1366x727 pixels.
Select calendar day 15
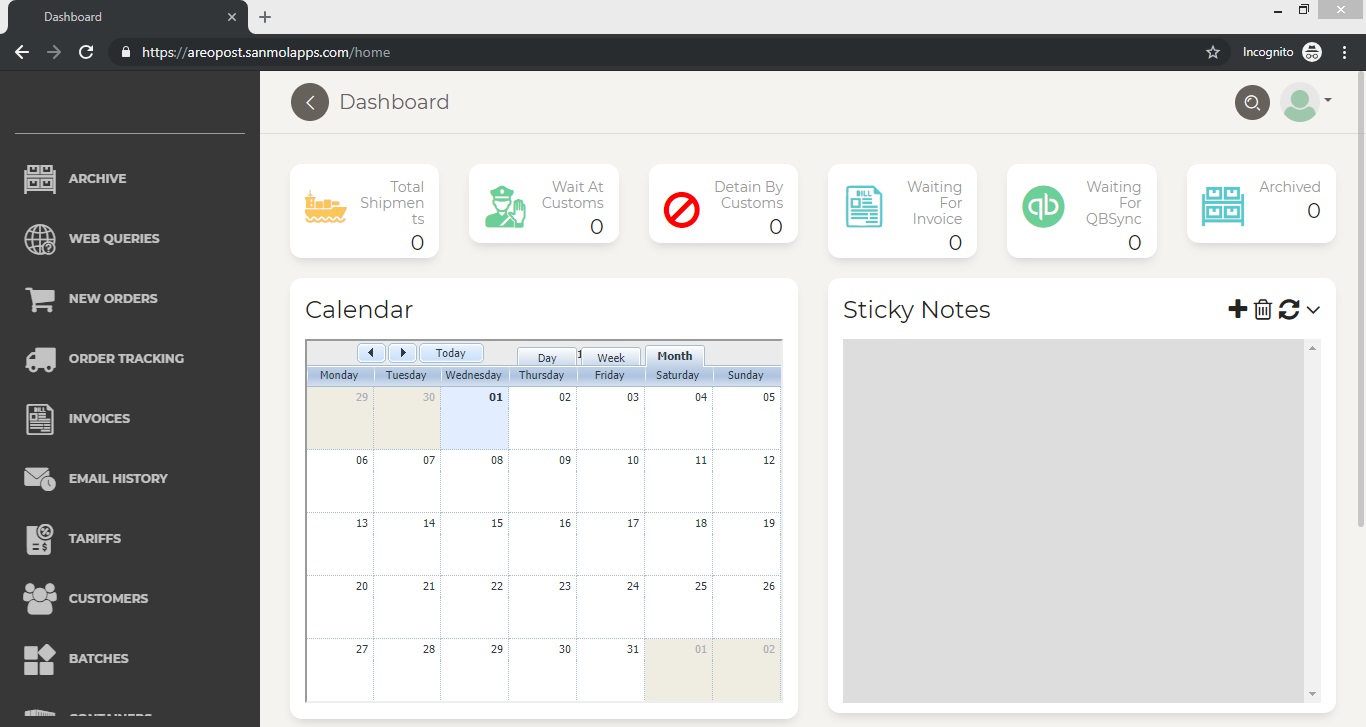tap(475, 544)
